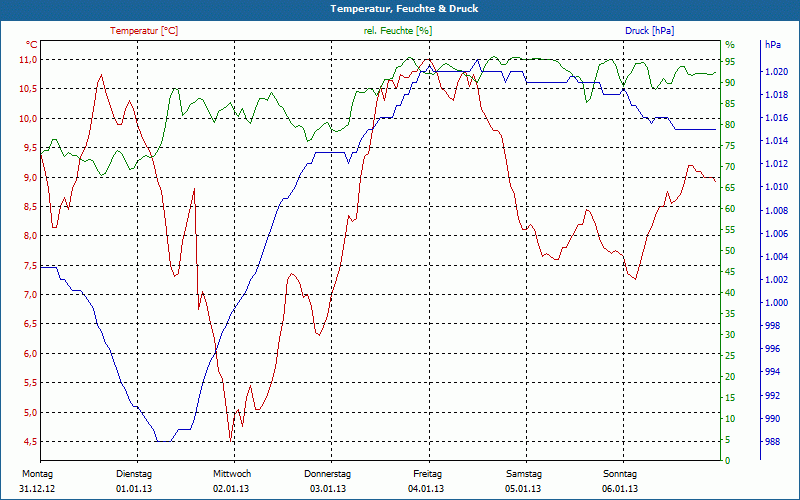Click the 'Donnerstag' day label
The width and height of the screenshot is (800, 500).
(328, 474)
